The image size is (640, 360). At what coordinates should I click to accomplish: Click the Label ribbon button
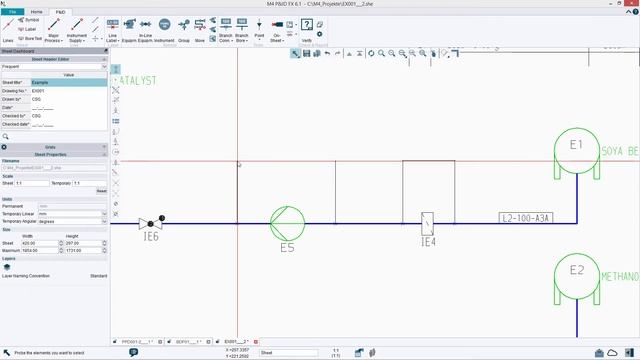tap(27, 29)
